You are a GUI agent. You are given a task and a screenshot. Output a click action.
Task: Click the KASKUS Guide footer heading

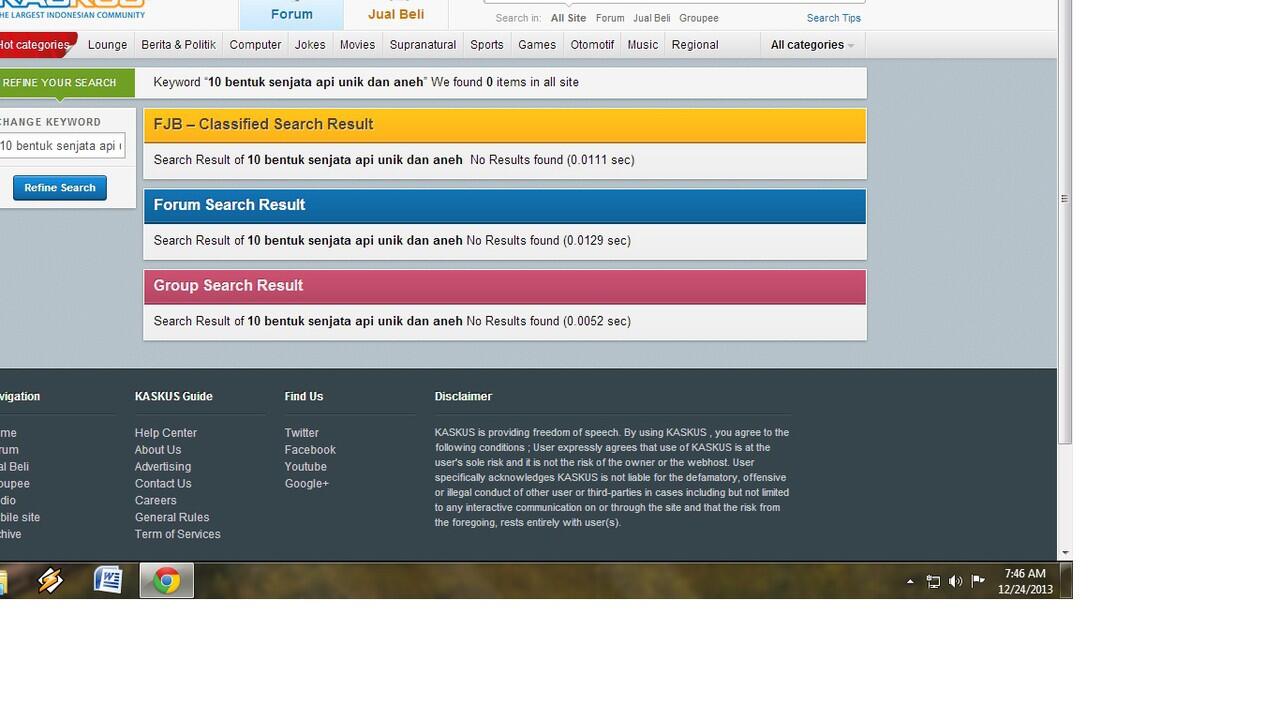(174, 397)
